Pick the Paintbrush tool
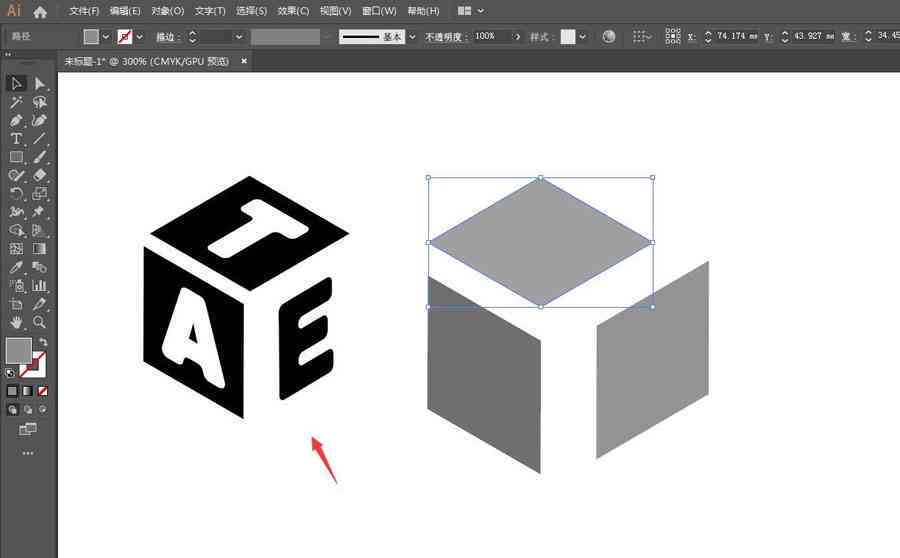The width and height of the screenshot is (900, 558). 39,157
